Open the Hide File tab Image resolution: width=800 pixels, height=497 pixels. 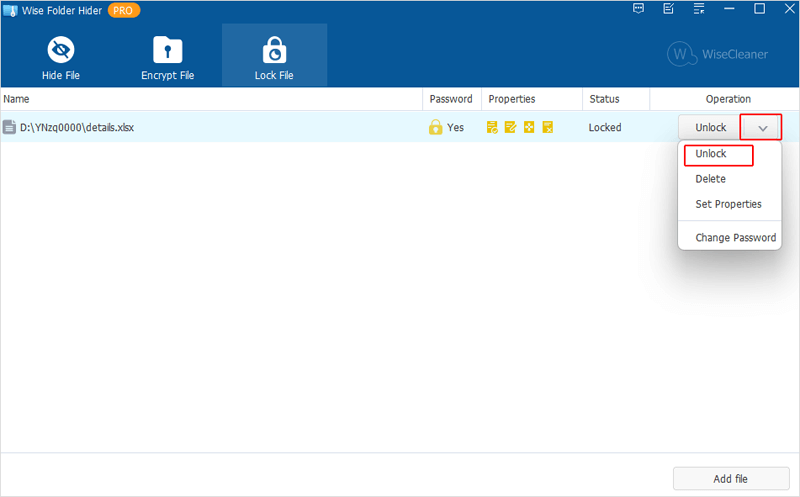point(61,58)
